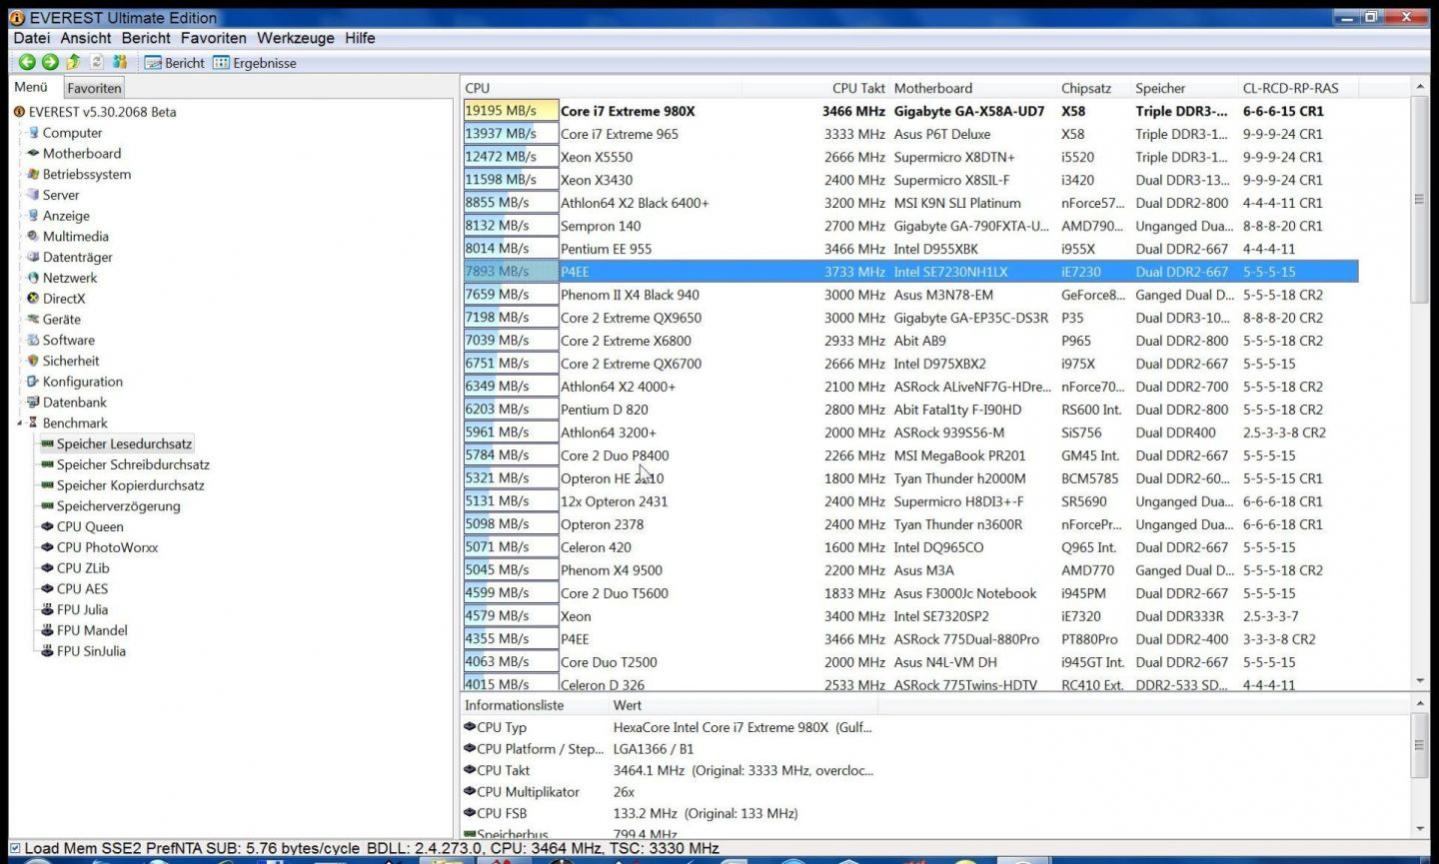Click the CPU FSB info row

tap(670, 813)
